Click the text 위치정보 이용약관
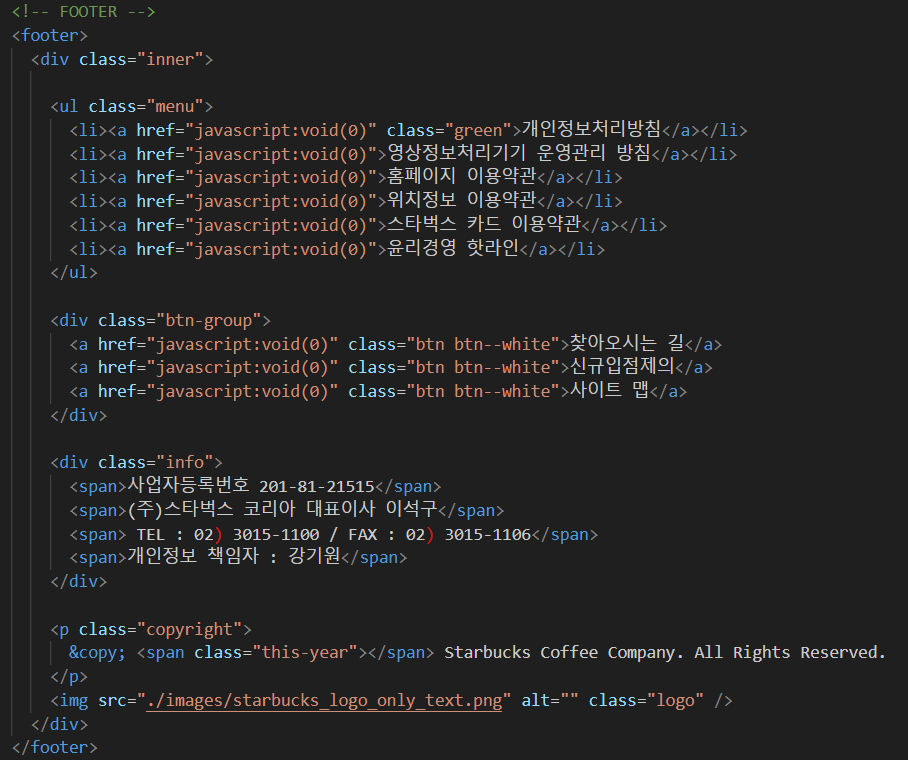This screenshot has width=908, height=760. click(x=462, y=200)
